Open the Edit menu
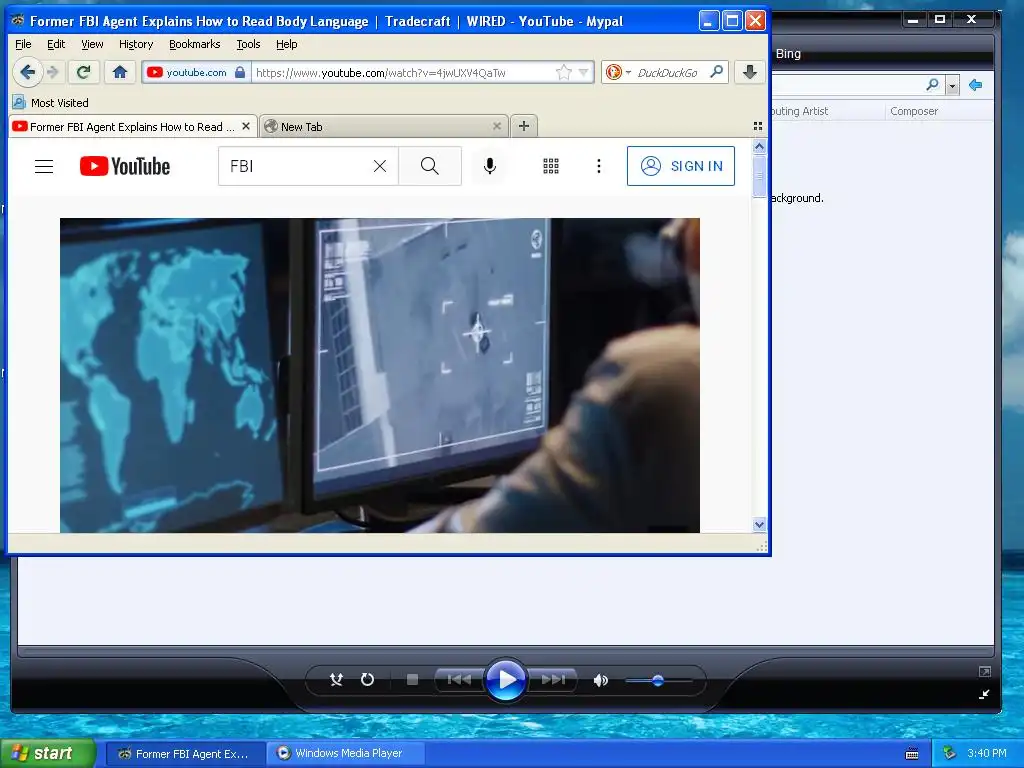Image resolution: width=1024 pixels, height=768 pixels. (56, 44)
